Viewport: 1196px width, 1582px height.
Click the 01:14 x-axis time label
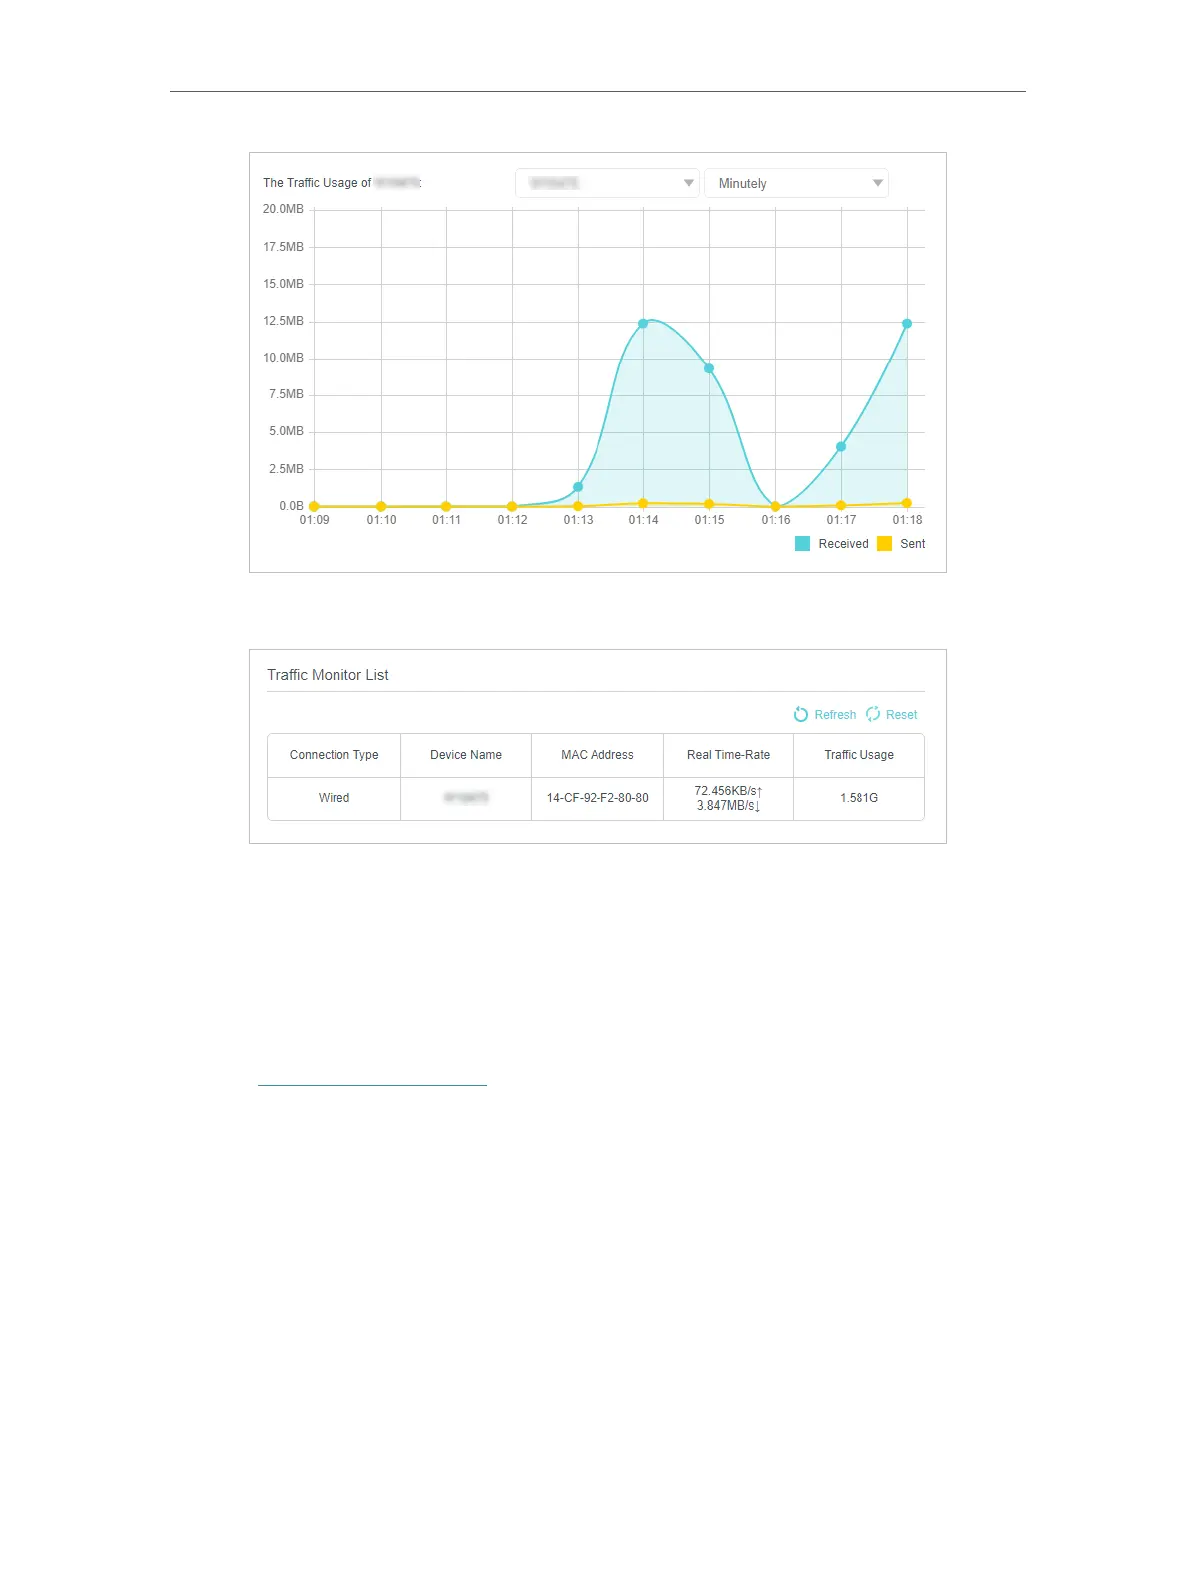tap(643, 520)
